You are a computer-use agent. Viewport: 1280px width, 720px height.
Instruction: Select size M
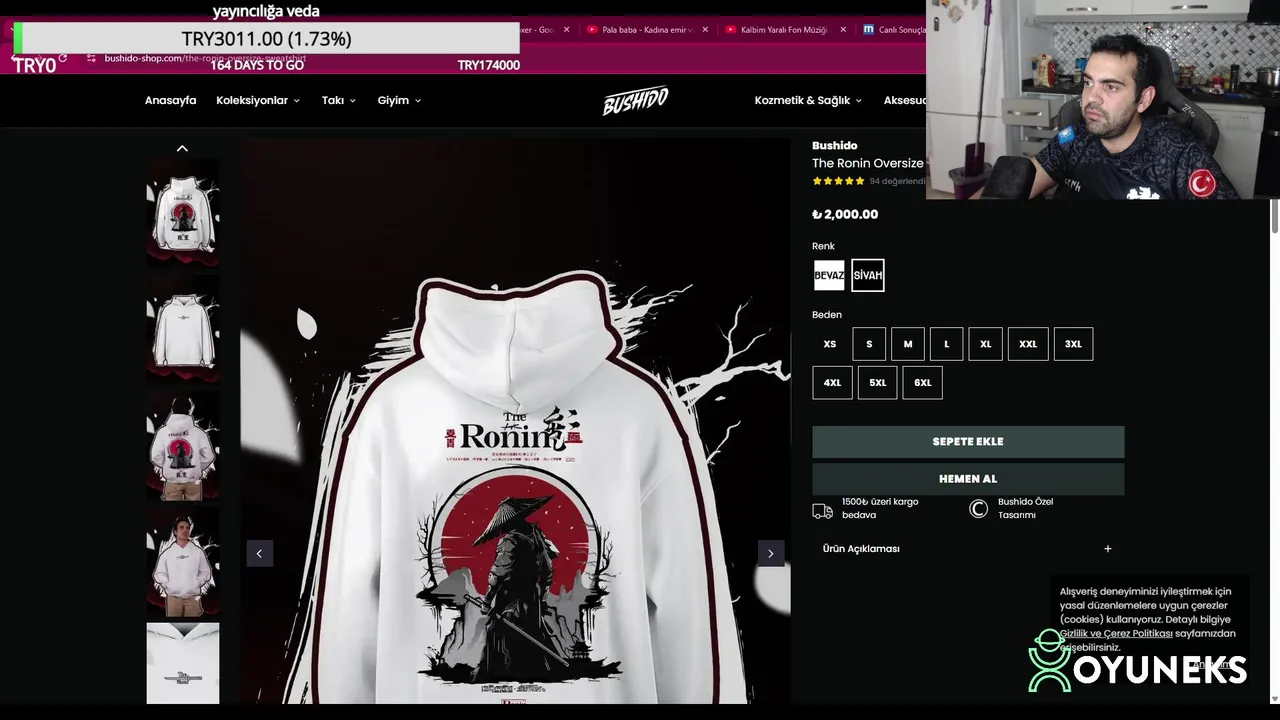[x=908, y=344]
